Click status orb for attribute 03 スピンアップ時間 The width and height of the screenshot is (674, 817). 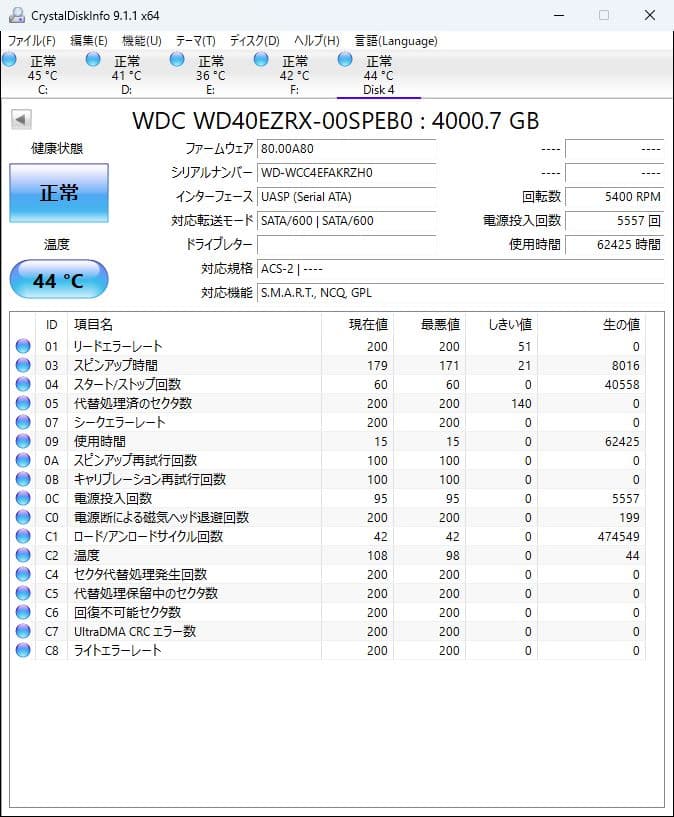coord(23,365)
